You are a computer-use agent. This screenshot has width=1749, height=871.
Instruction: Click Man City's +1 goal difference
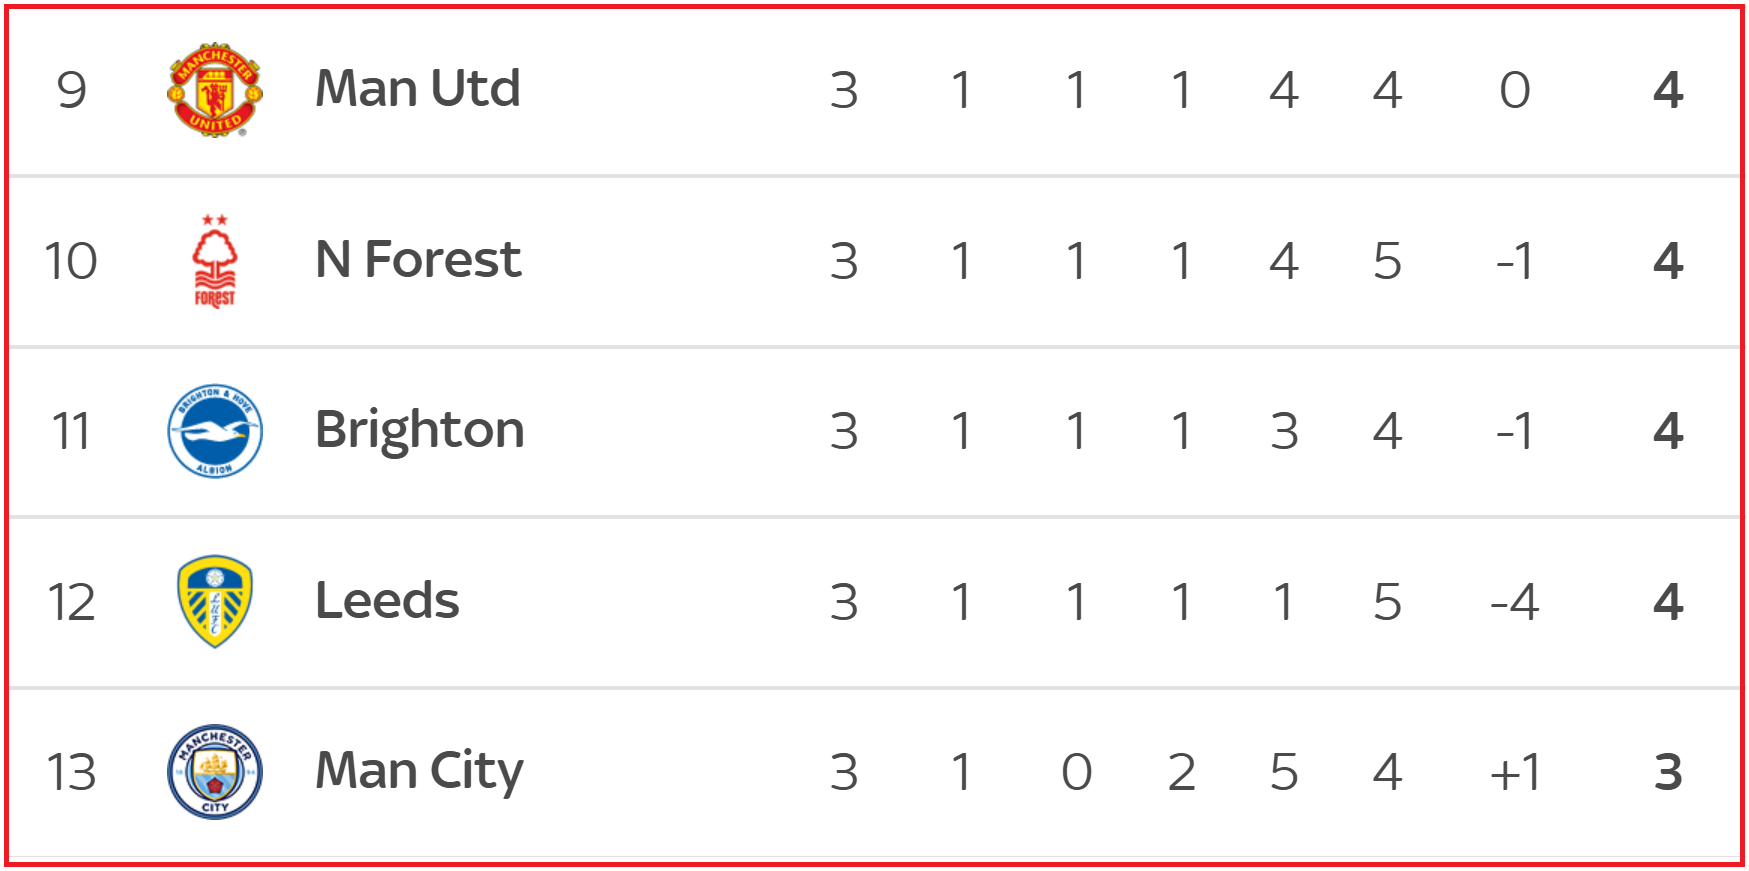point(1515,773)
